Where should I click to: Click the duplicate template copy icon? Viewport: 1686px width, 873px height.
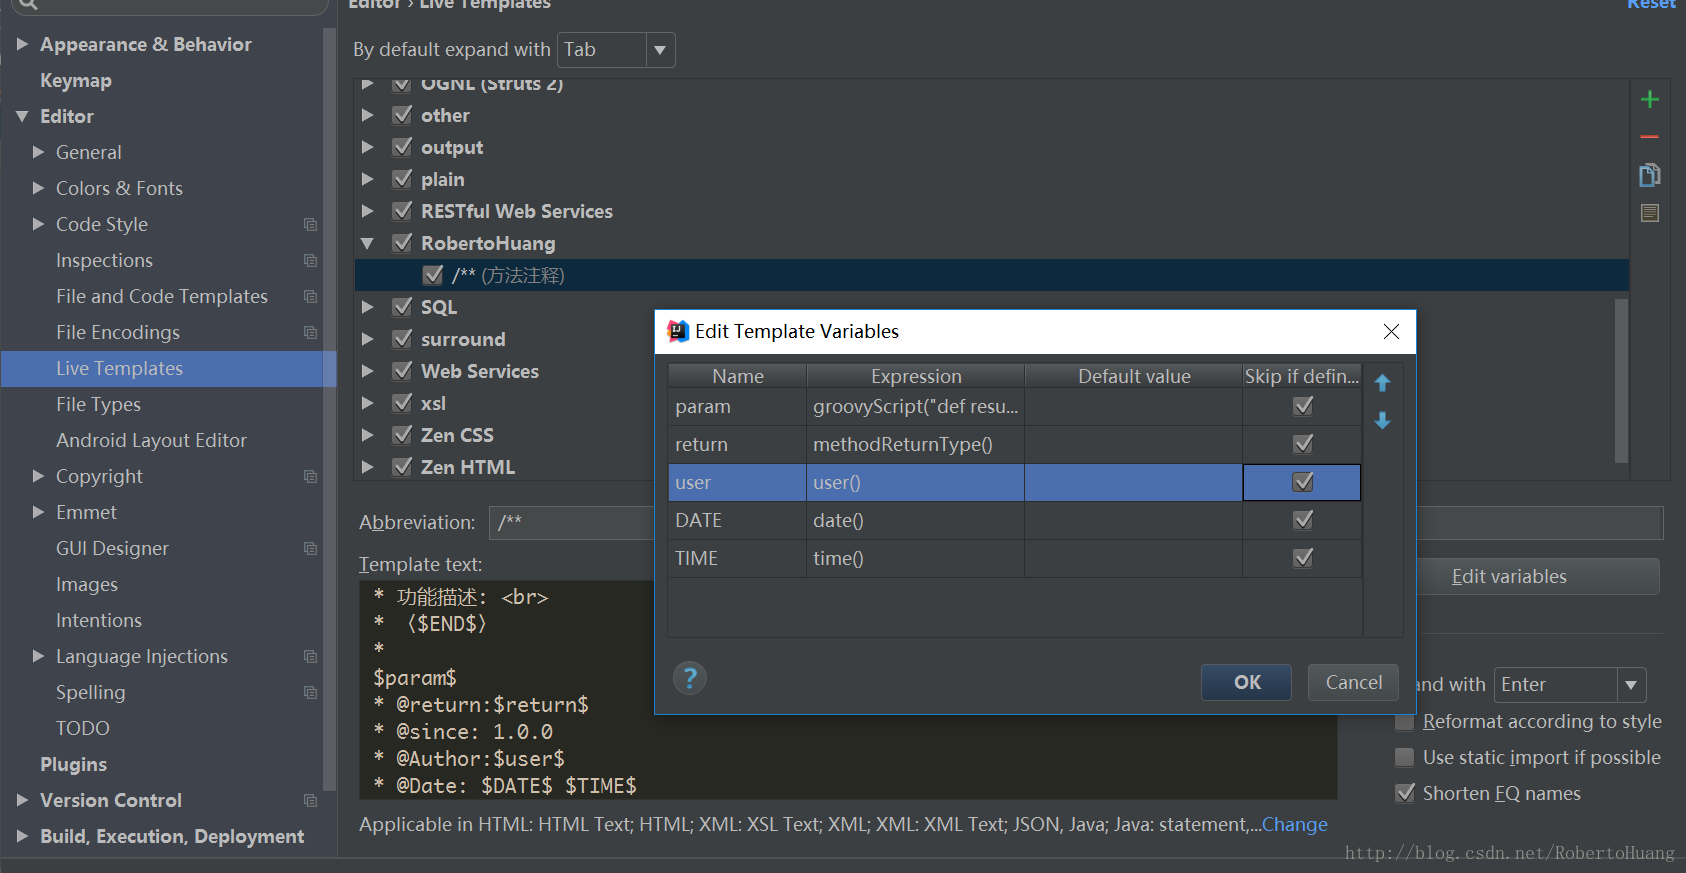tap(1650, 175)
